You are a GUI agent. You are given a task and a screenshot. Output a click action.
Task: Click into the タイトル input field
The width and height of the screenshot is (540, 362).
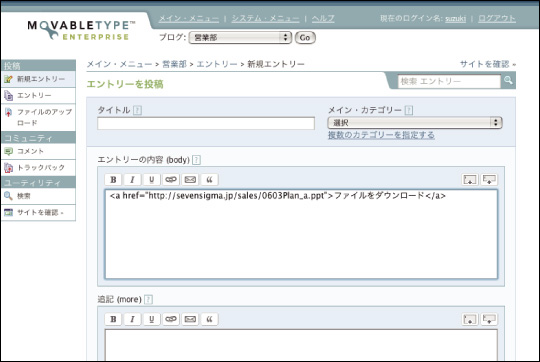[x=206, y=123]
